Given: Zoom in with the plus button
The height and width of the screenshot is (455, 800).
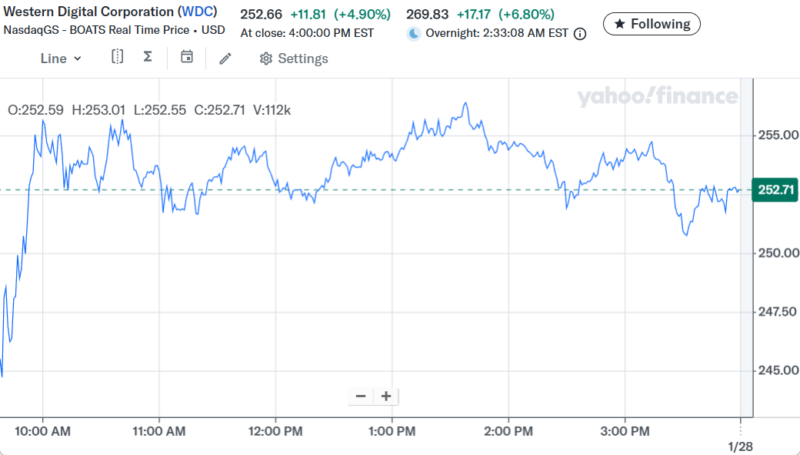Looking at the screenshot, I should (386, 396).
